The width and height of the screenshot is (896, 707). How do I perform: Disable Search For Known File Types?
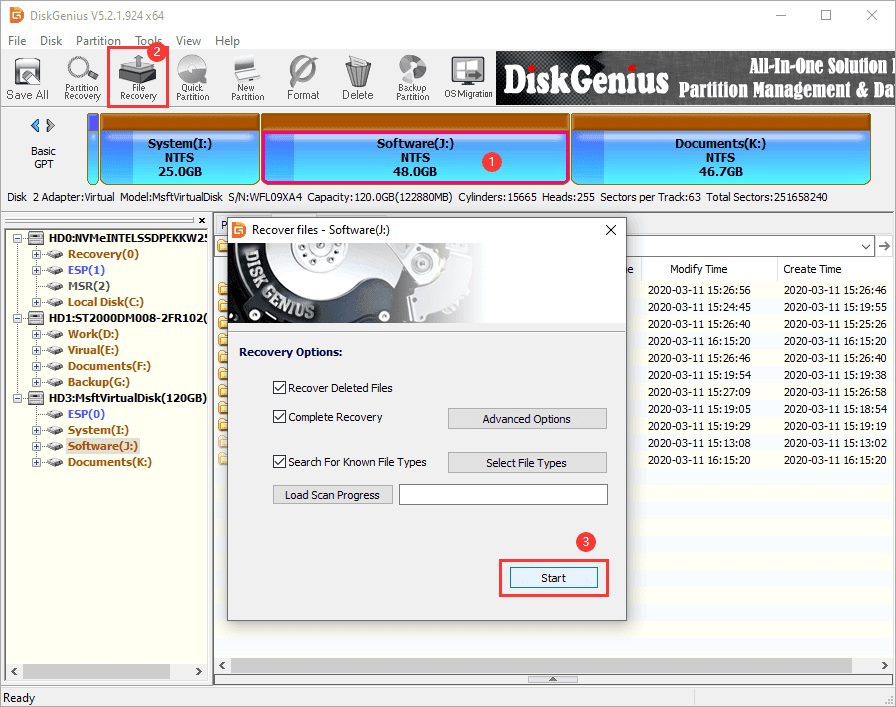(280, 462)
